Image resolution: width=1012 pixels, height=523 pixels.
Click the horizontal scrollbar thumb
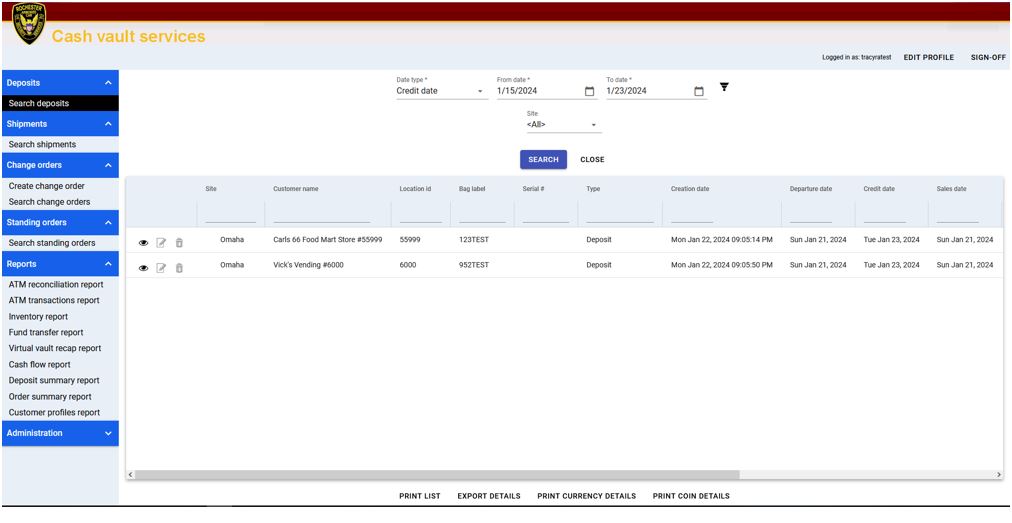[437, 475]
